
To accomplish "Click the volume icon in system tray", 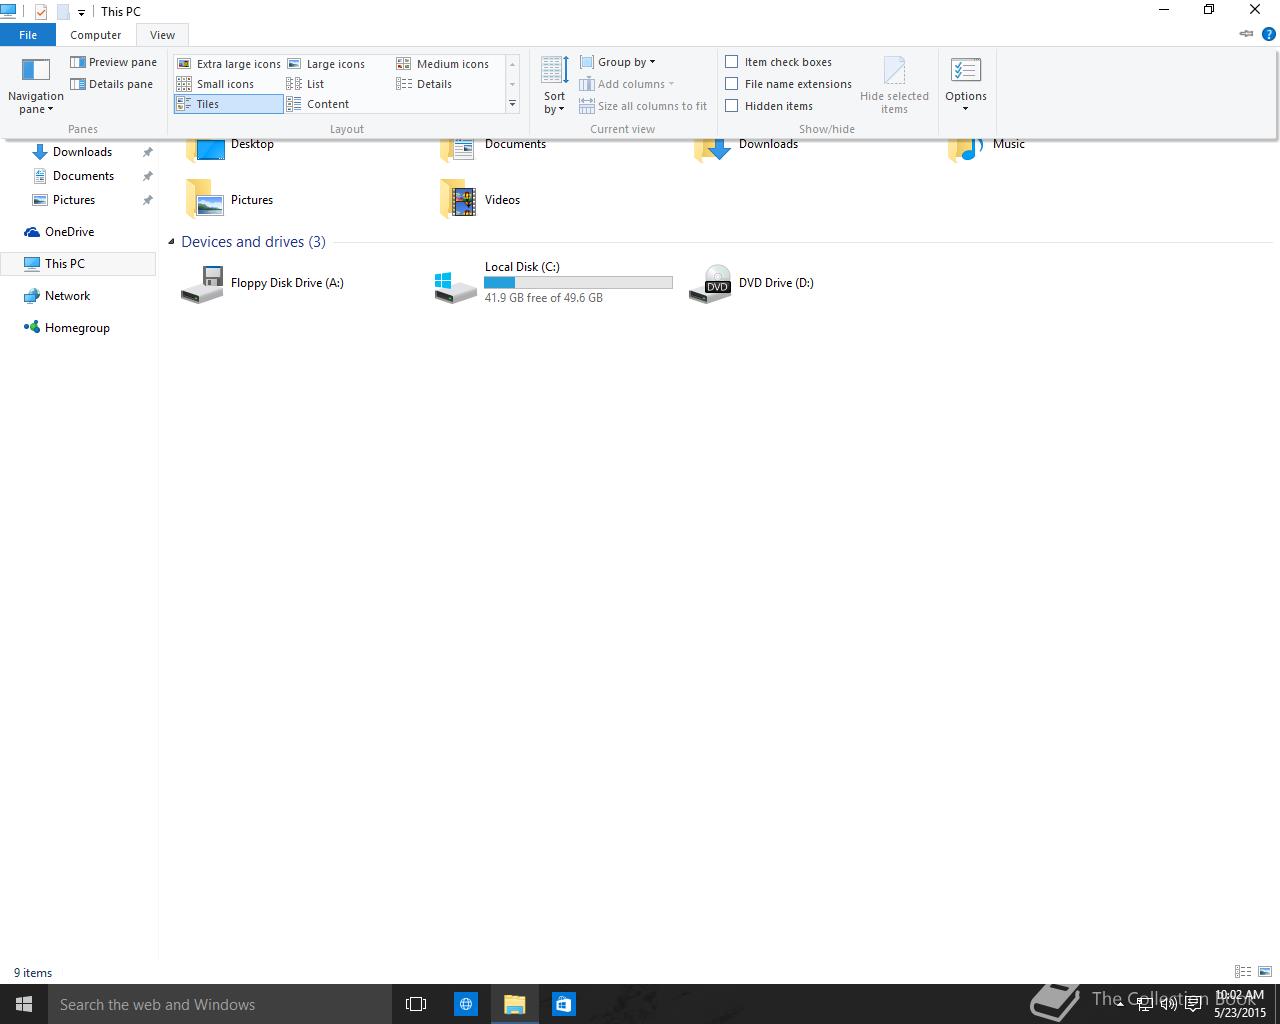I will coord(1169,1004).
